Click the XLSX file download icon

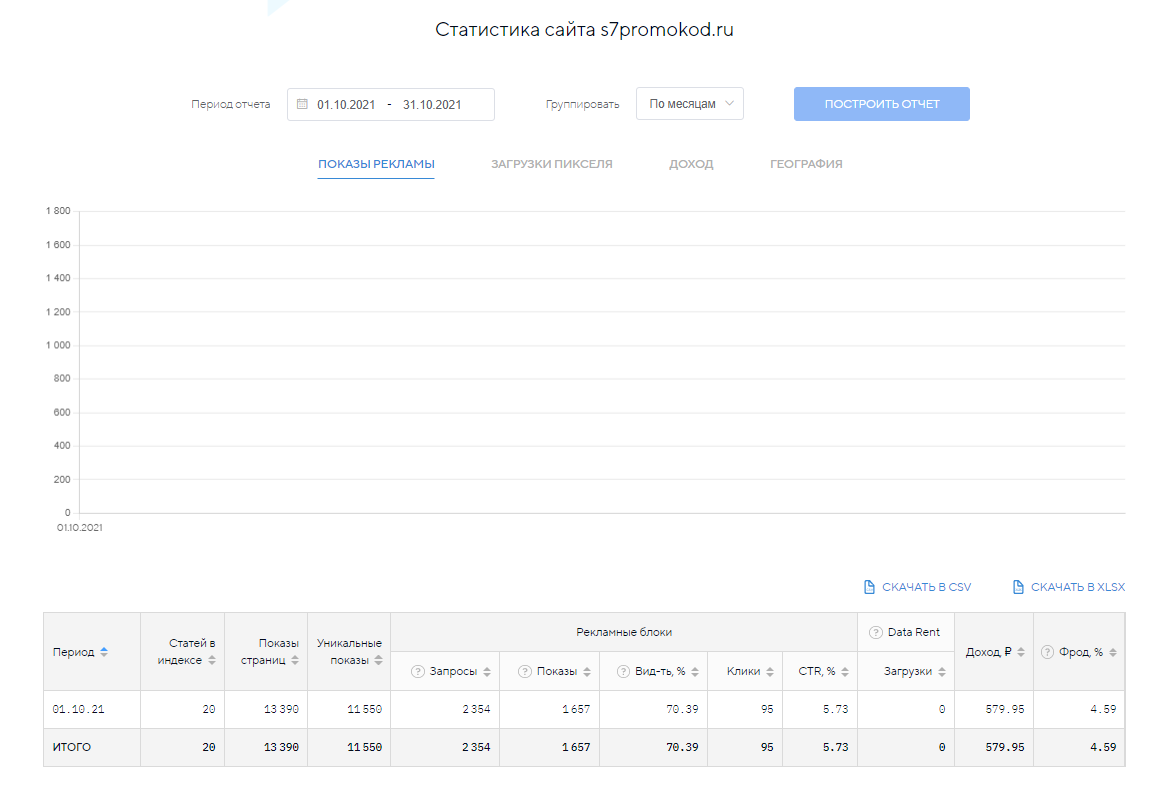tap(1018, 587)
